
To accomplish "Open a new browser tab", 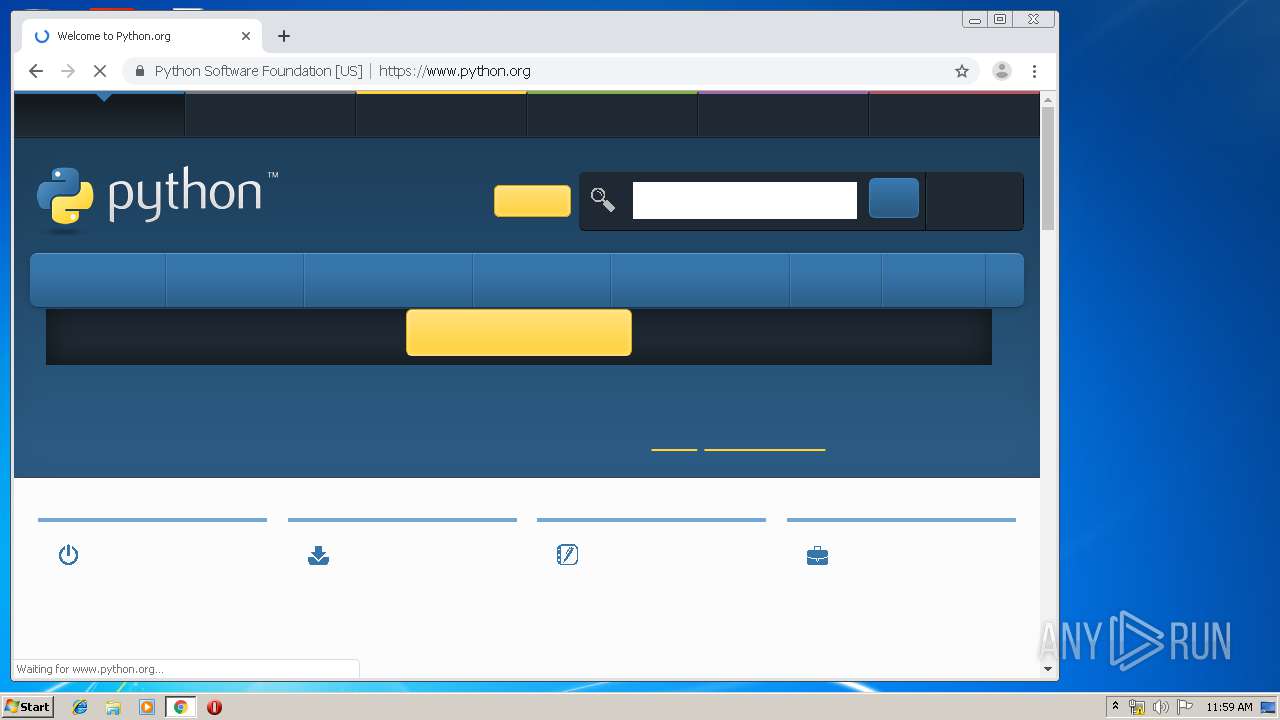I will 284,36.
